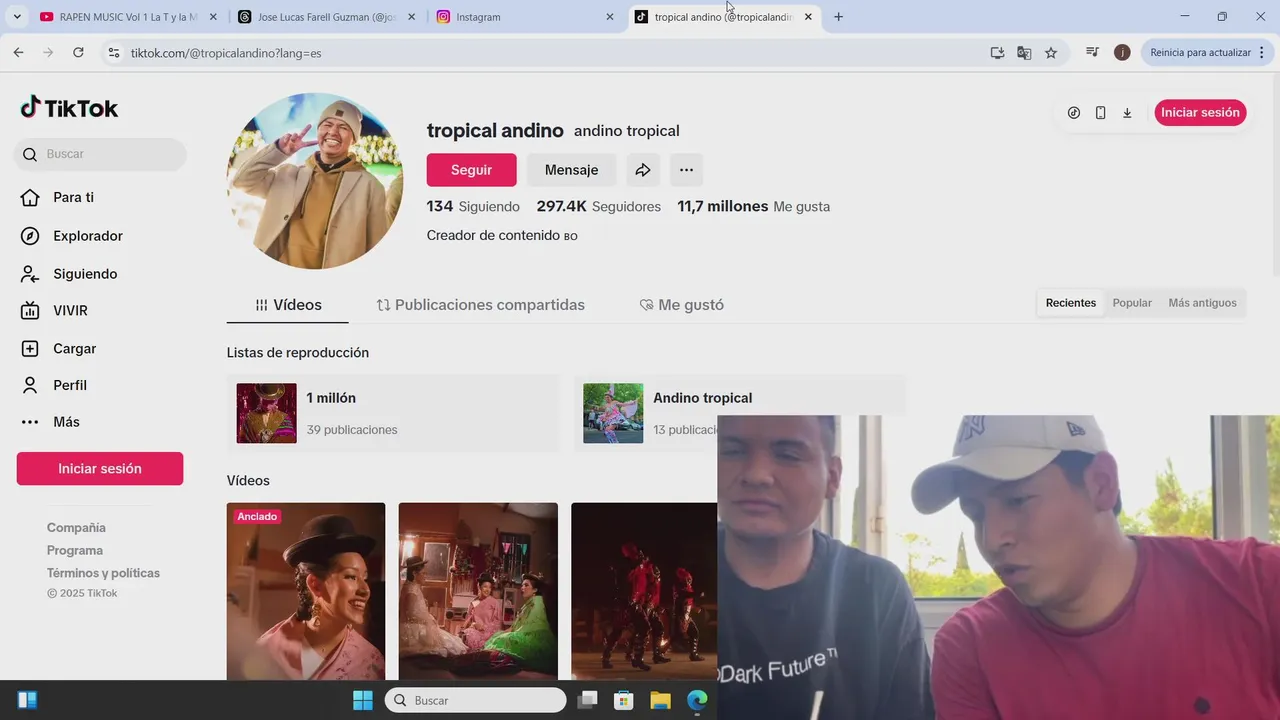Click the install app icon in address bar
Screen dimensions: 1280x720
(997, 53)
